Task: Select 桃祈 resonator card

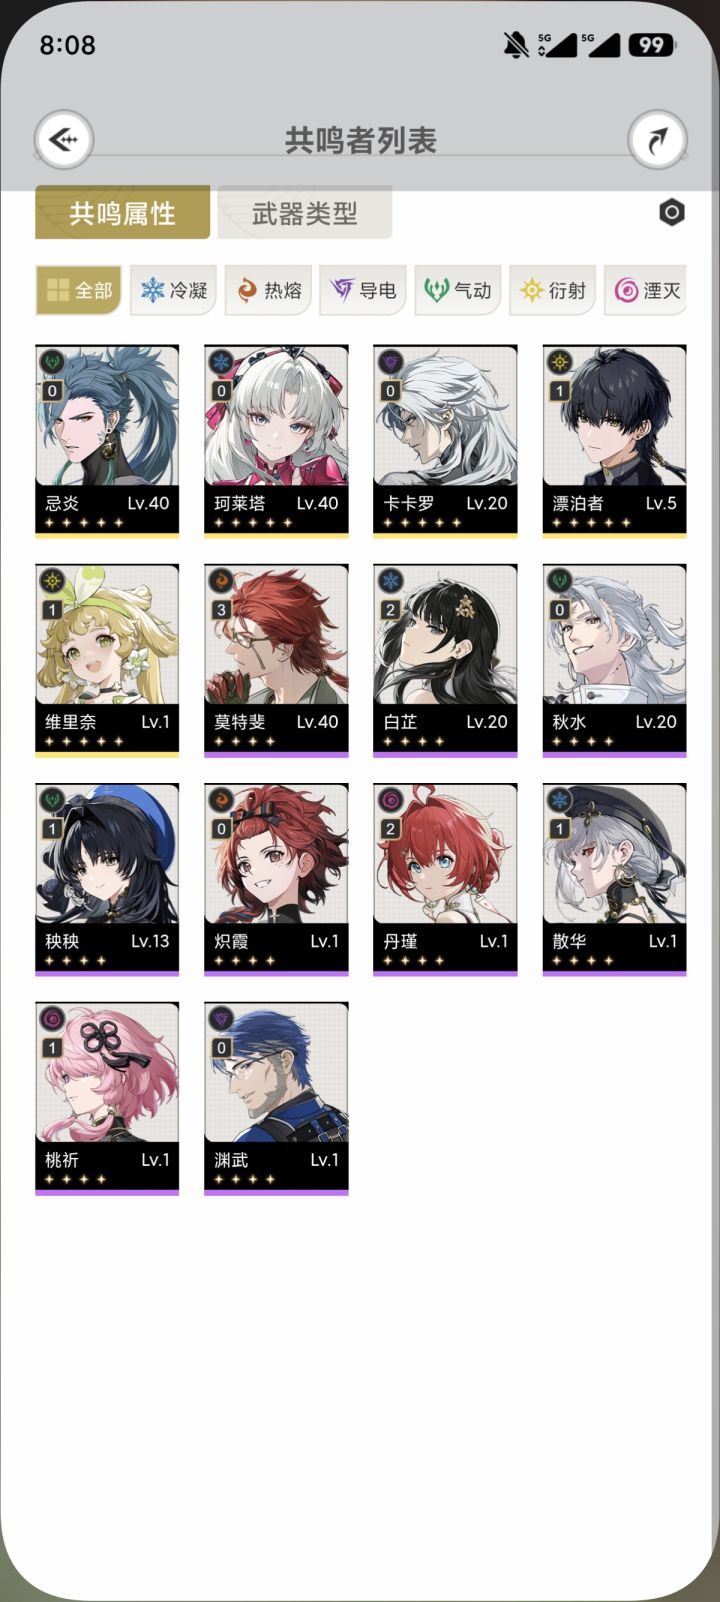Action: coord(107,1099)
